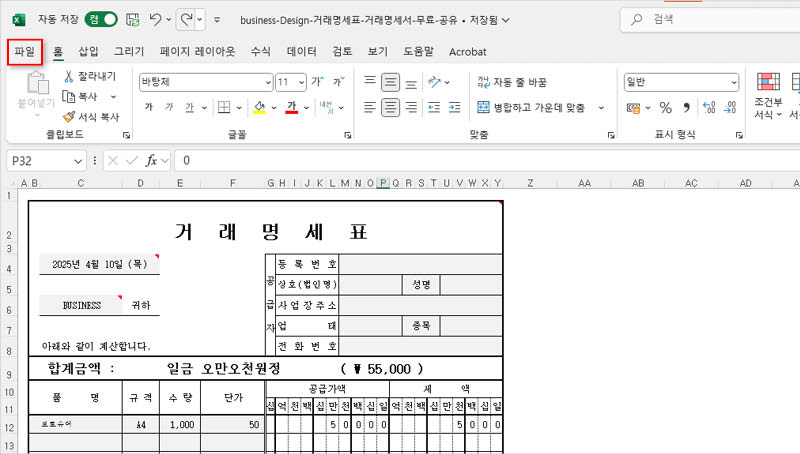Switch to the 삽입 tab
This screenshot has width=800, height=454.
coord(88,52)
